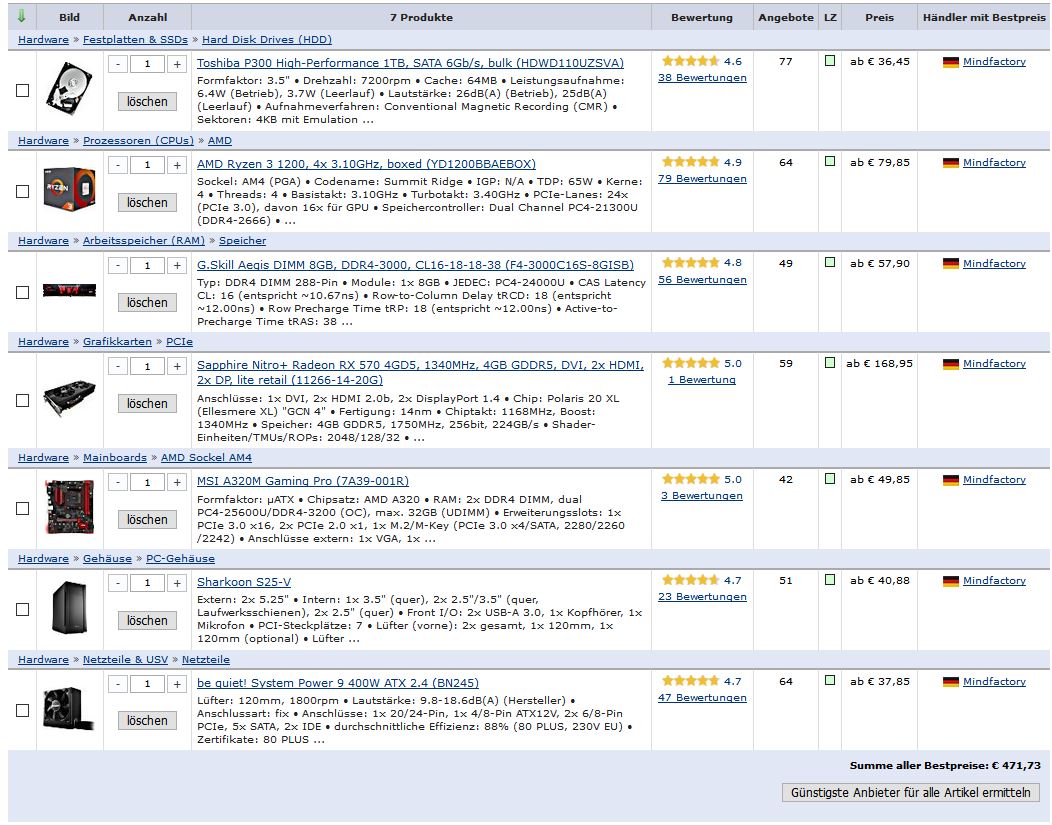This screenshot has height=825, width=1052.
Task: Select the MSI A320M row checkbox
Action: (x=22, y=508)
